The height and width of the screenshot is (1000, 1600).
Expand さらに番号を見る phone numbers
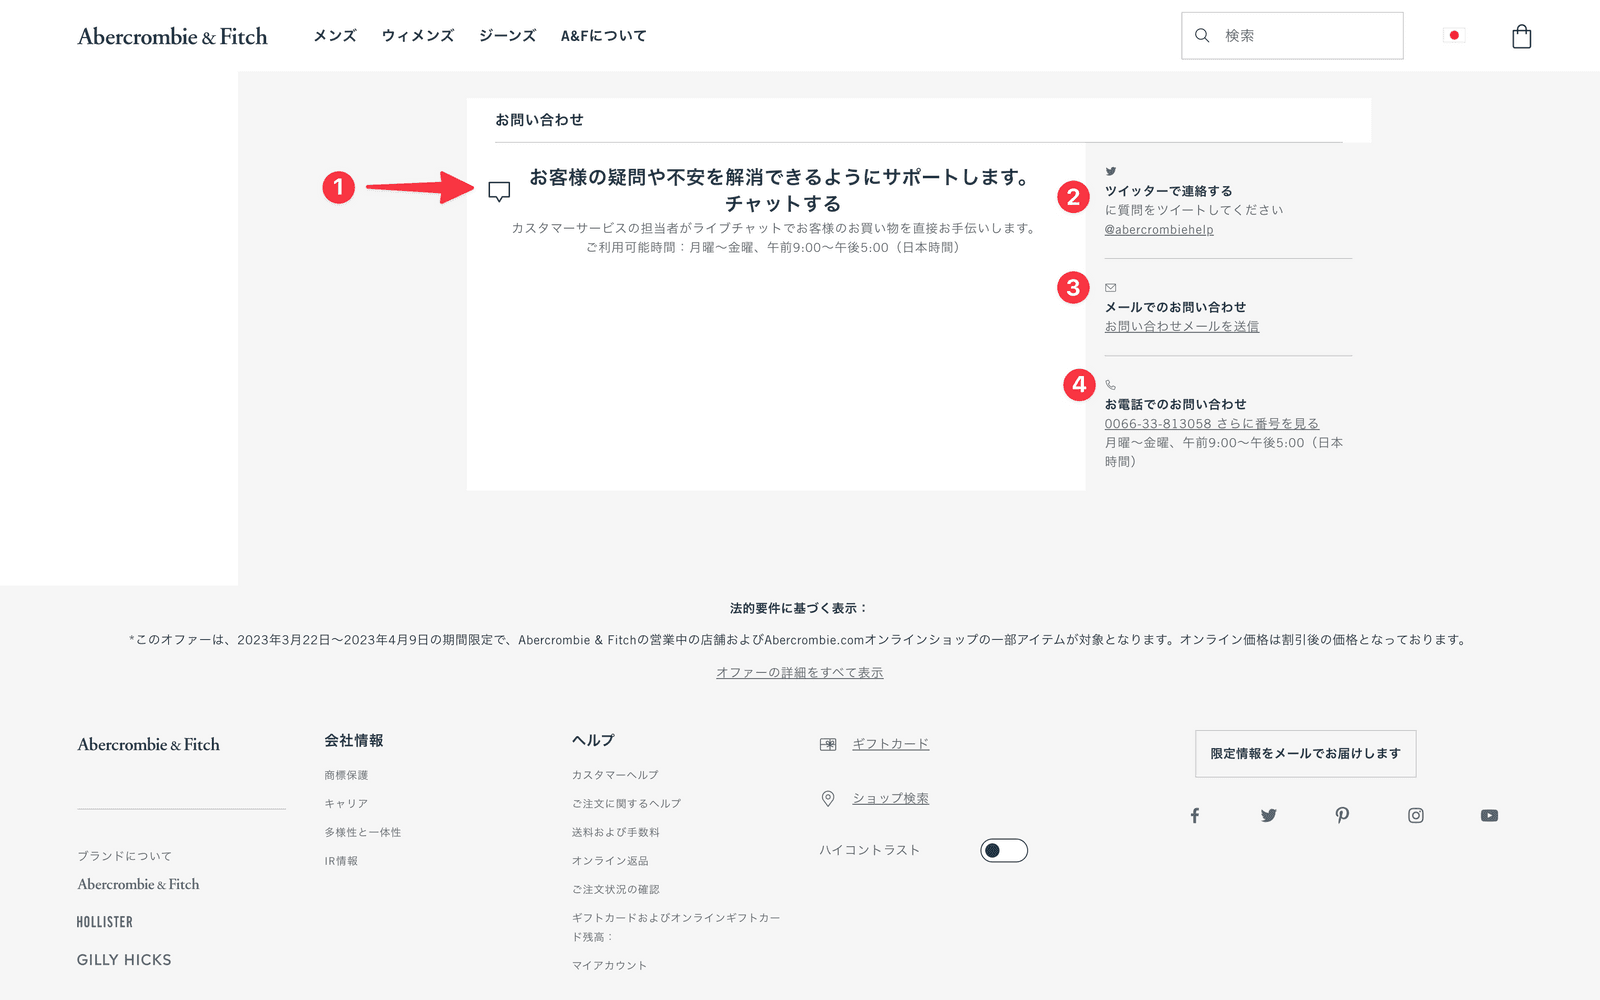tap(1267, 424)
